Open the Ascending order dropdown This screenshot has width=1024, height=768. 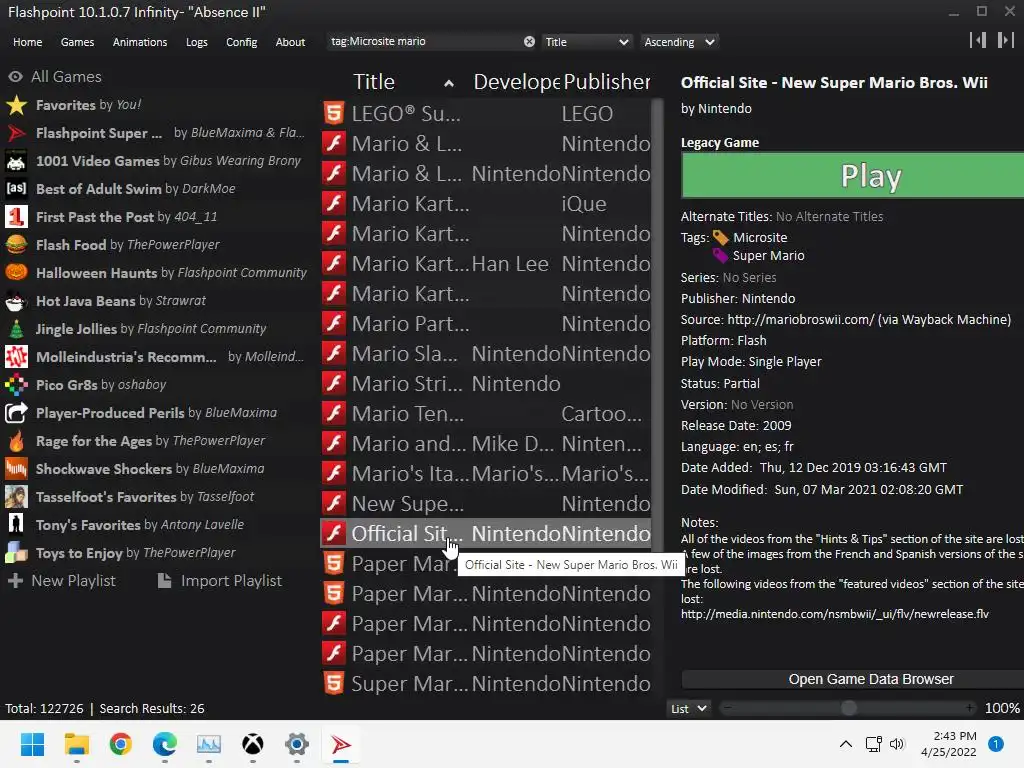pyautogui.click(x=679, y=42)
